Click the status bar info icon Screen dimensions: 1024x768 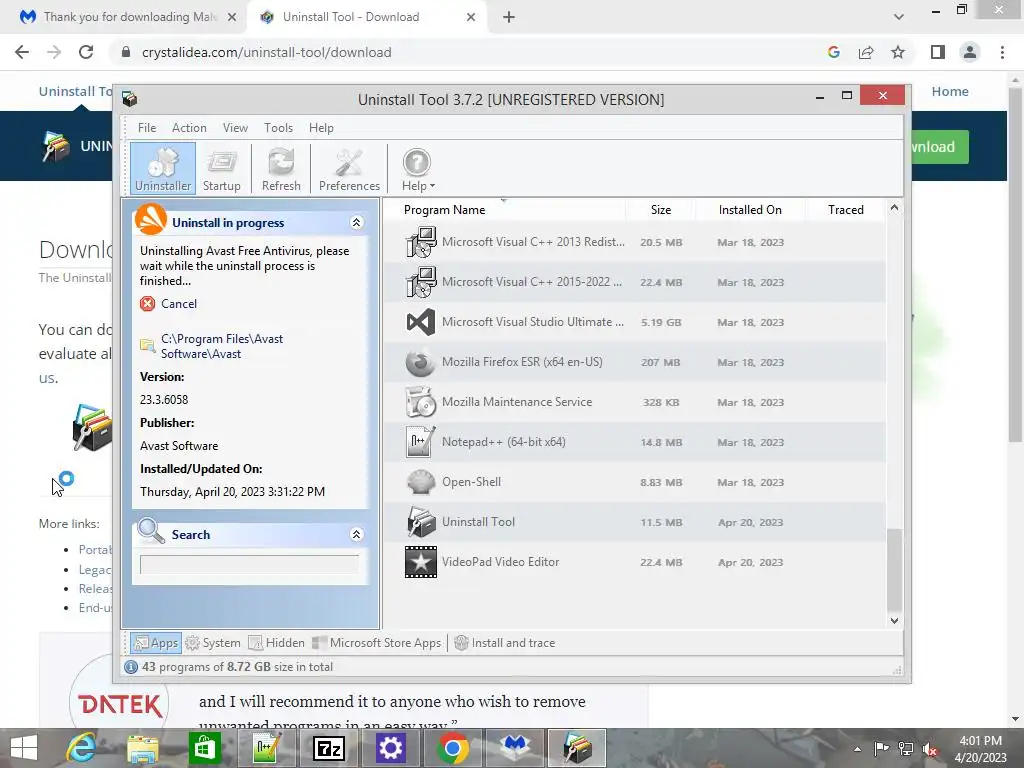point(131,667)
